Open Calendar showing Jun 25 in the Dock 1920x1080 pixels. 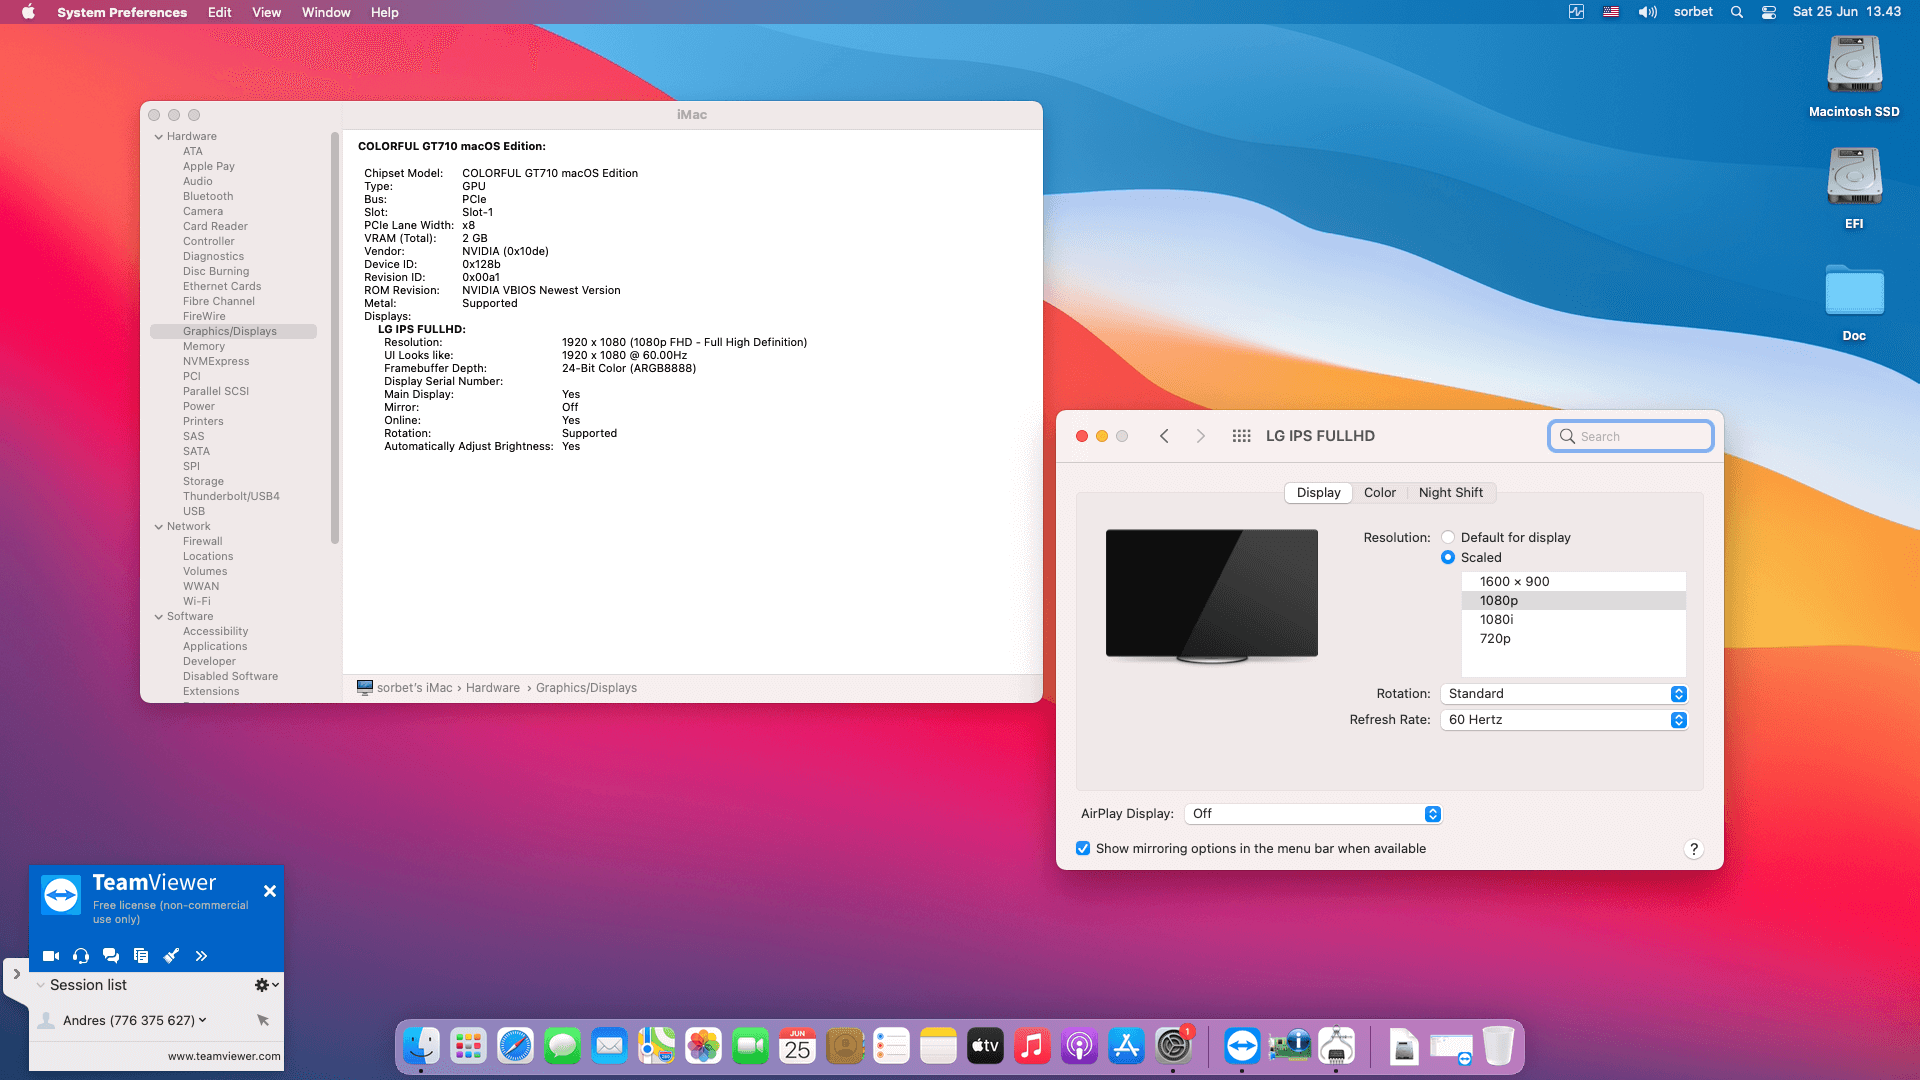click(797, 1047)
